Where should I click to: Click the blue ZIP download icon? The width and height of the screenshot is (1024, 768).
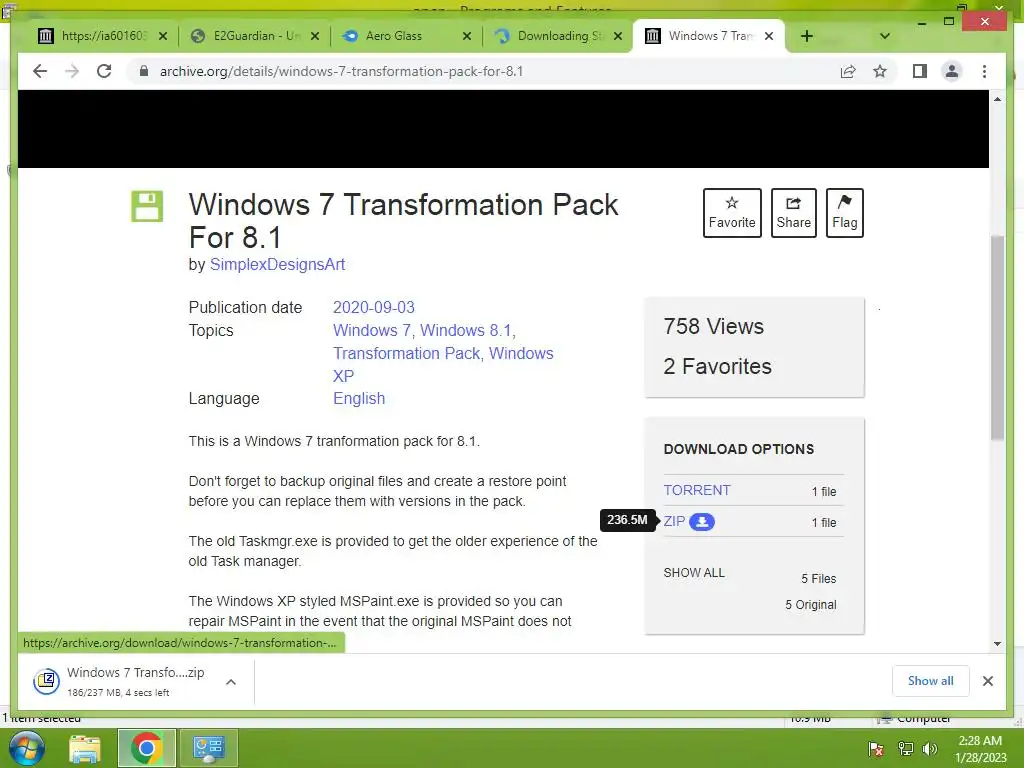tap(702, 522)
